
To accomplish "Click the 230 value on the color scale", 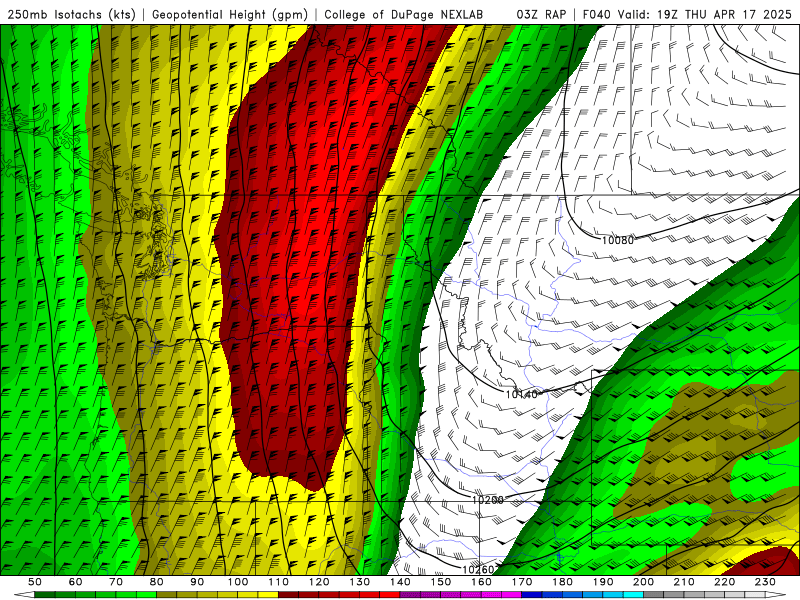I will 765,582.
